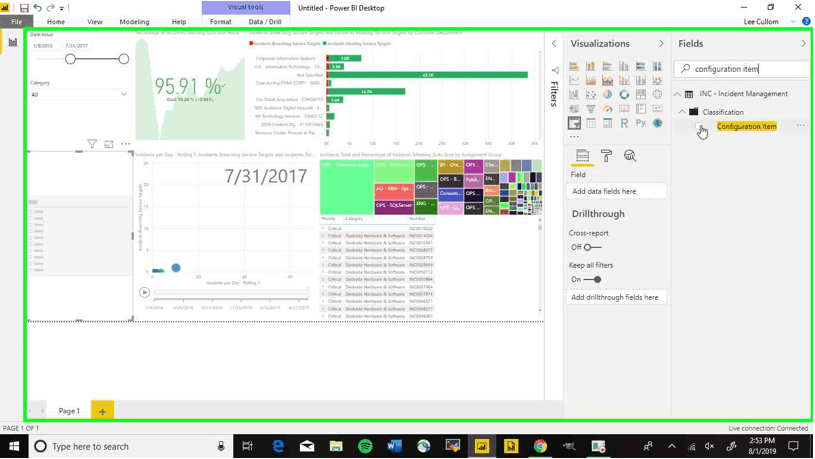This screenshot has height=459, width=815.
Task: Choose the Map visualization globe icon
Action: click(x=658, y=94)
